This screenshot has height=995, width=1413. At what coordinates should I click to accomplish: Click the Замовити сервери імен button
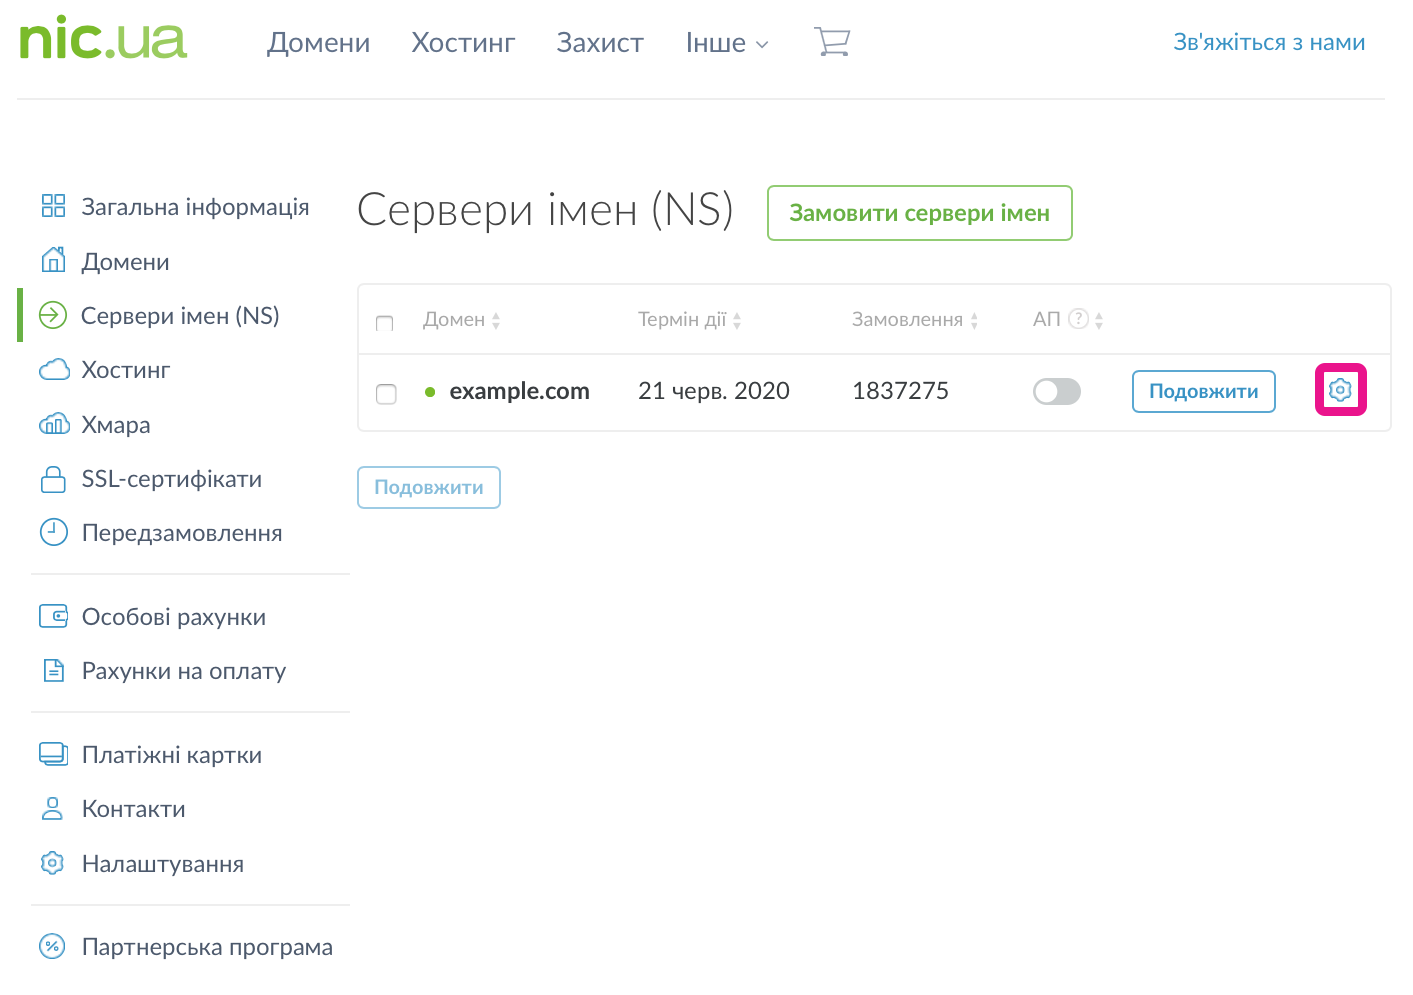919,213
